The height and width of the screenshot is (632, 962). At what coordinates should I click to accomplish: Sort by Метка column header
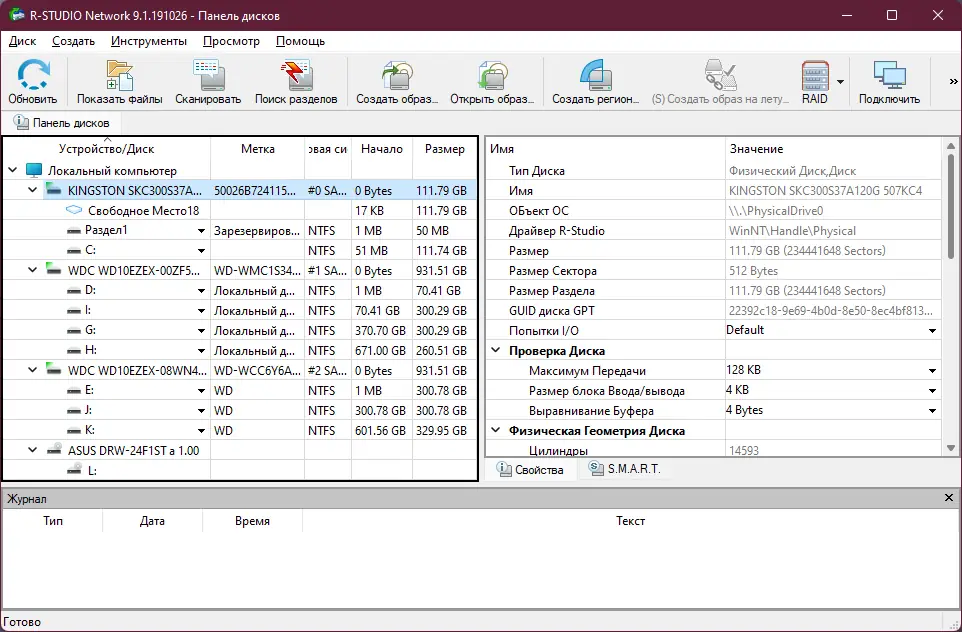coord(258,148)
